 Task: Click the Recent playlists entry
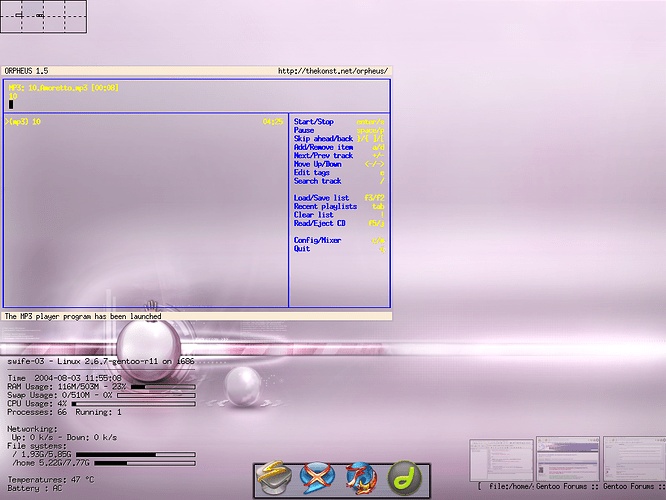[325, 206]
